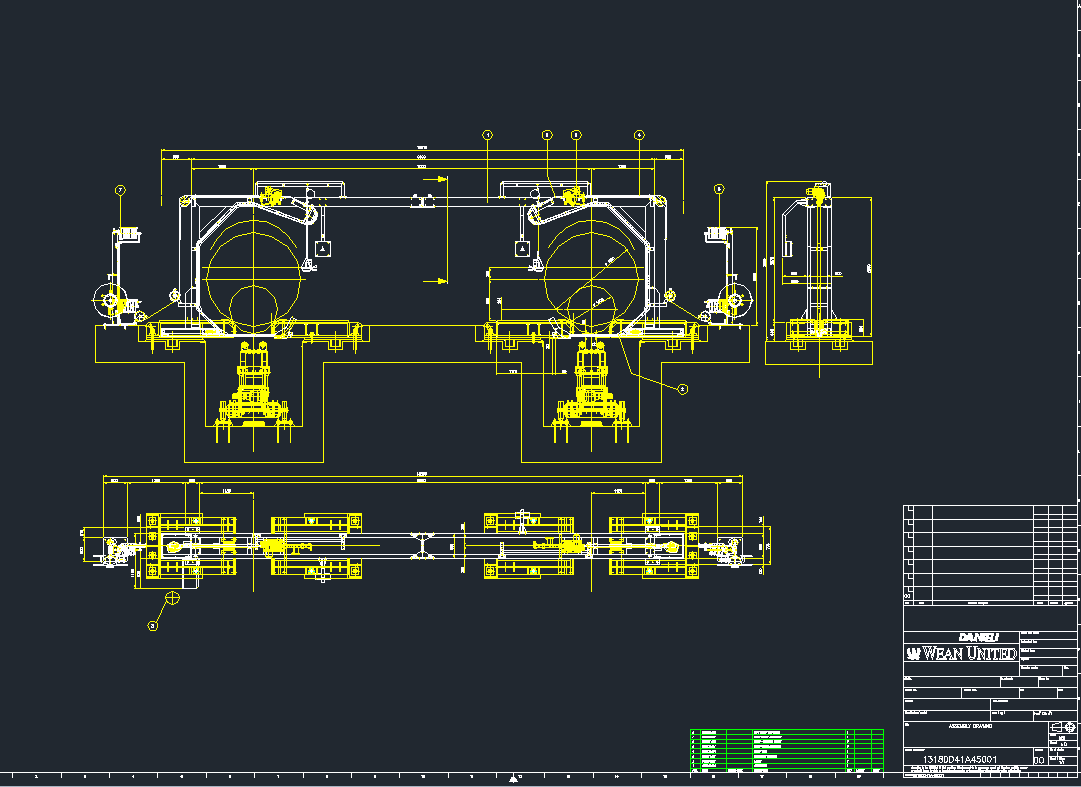Click the DANIELI logo in the title block

979,637
